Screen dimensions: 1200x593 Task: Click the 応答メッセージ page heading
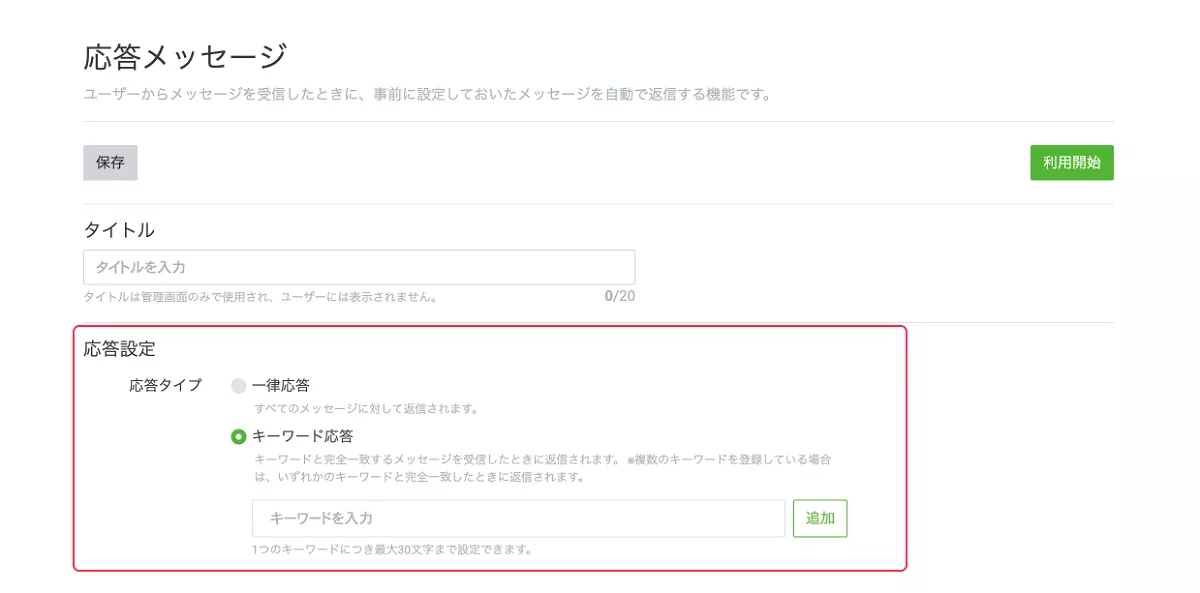pos(185,56)
